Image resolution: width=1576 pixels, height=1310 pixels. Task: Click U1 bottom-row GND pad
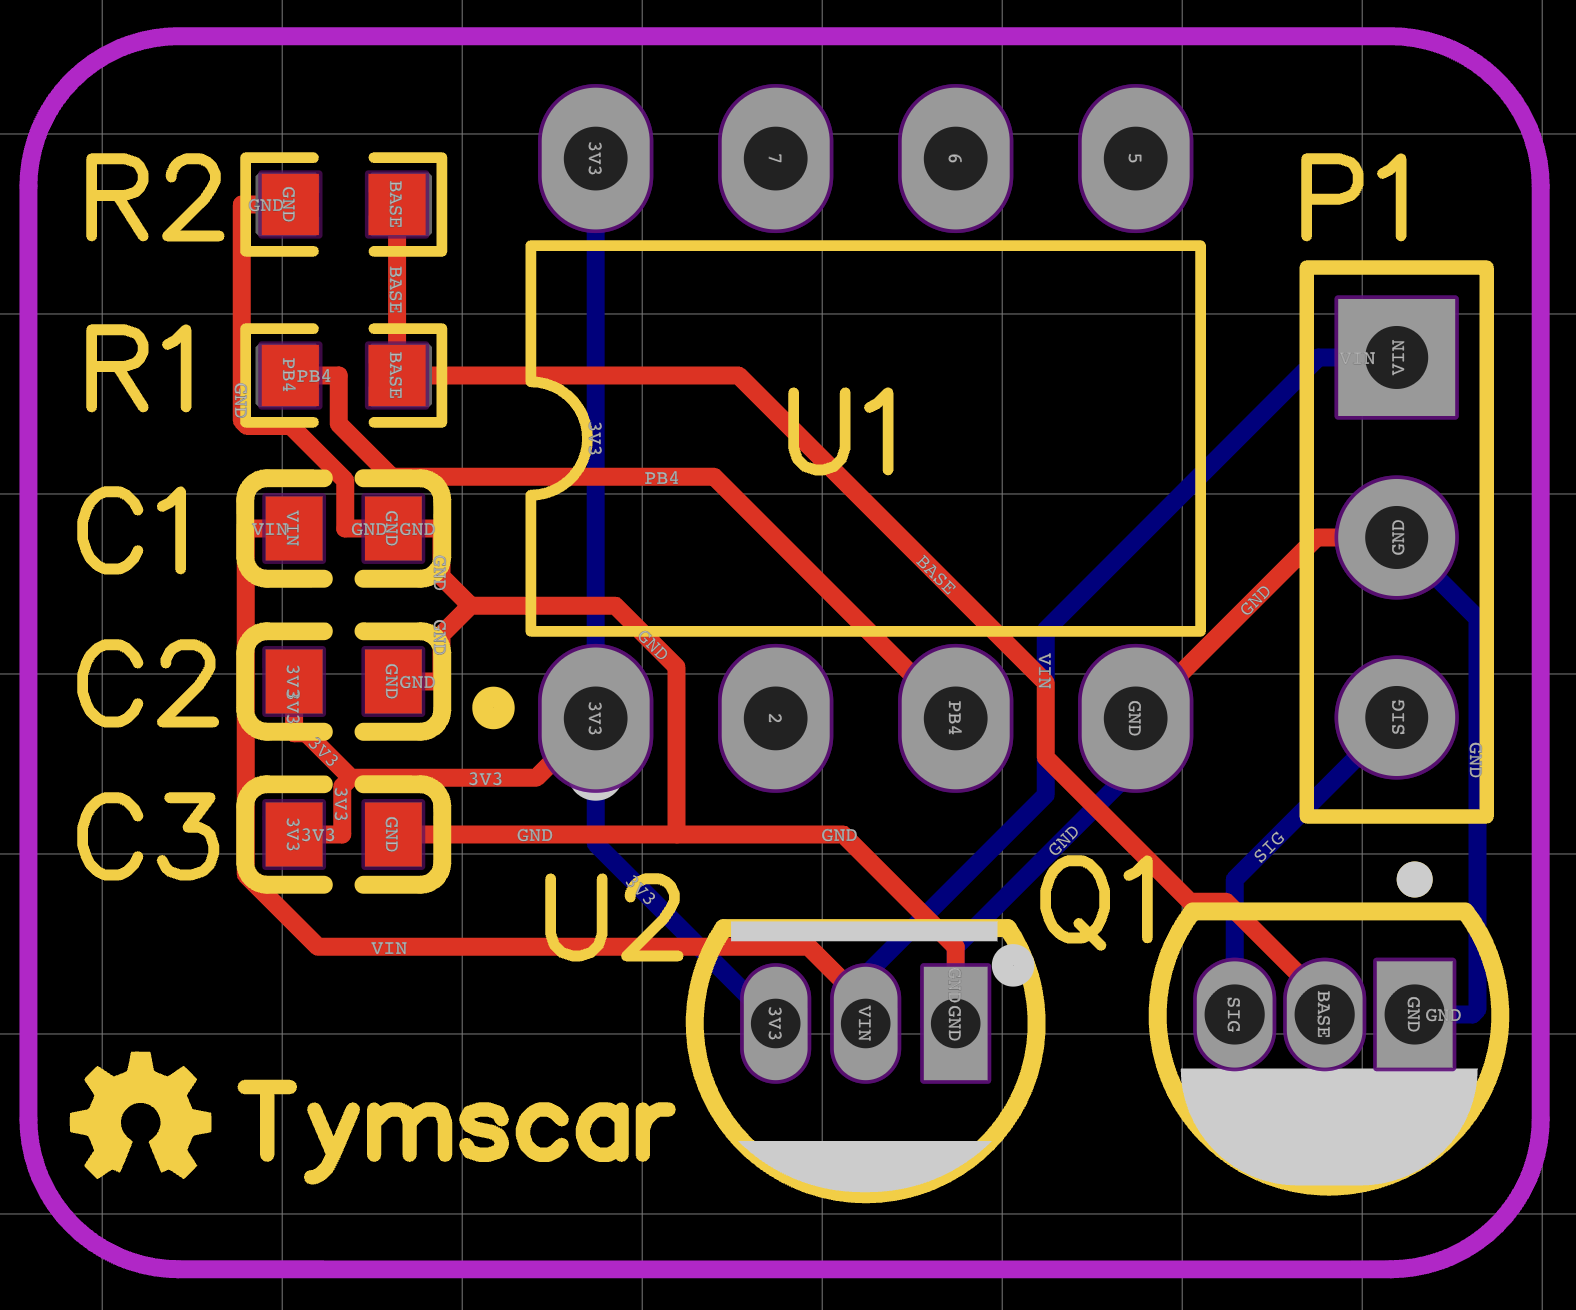(1135, 718)
